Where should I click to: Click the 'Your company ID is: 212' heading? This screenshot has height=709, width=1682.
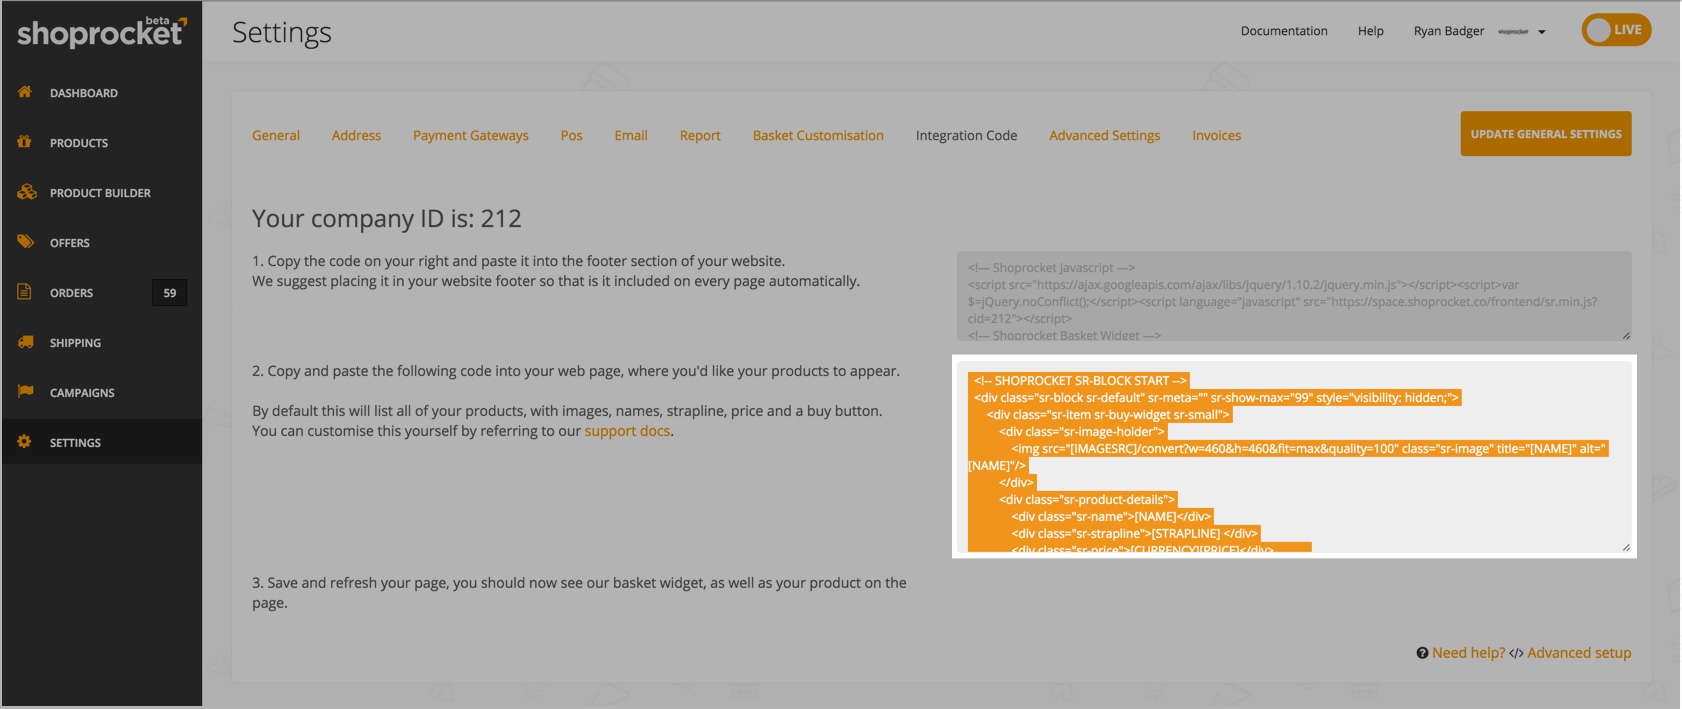click(x=387, y=218)
